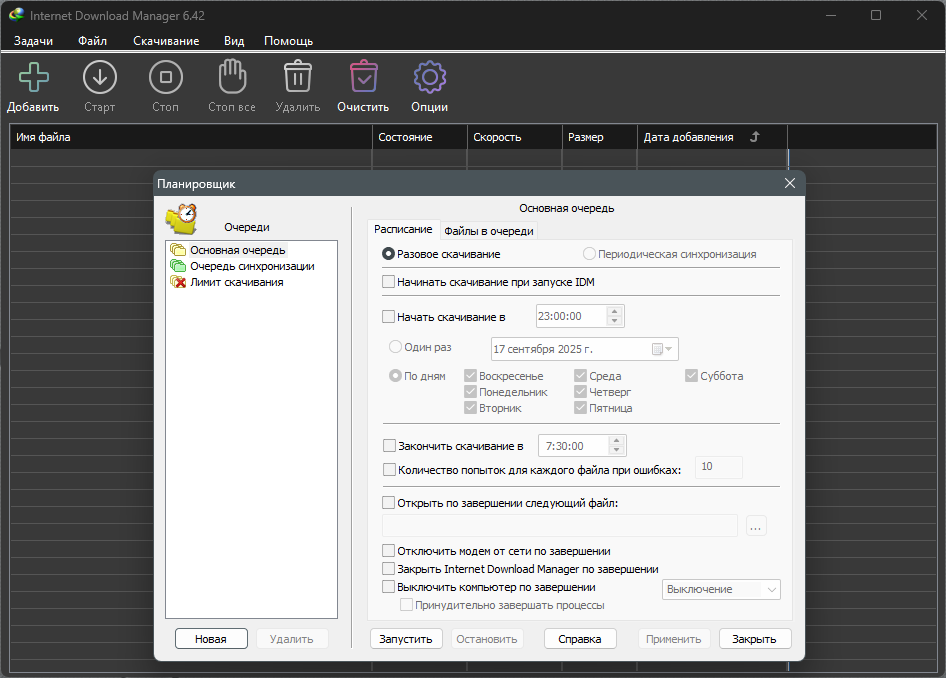Click the Лимит скачивания red-cross icon

[178, 282]
